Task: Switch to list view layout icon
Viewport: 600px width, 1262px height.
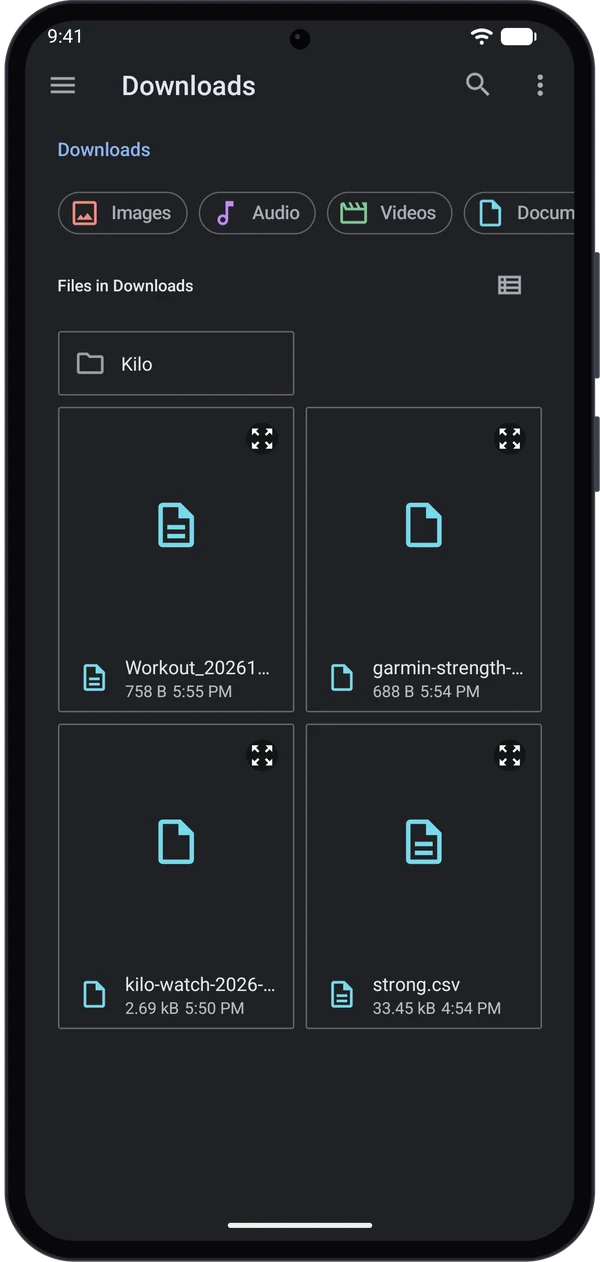Action: (510, 285)
